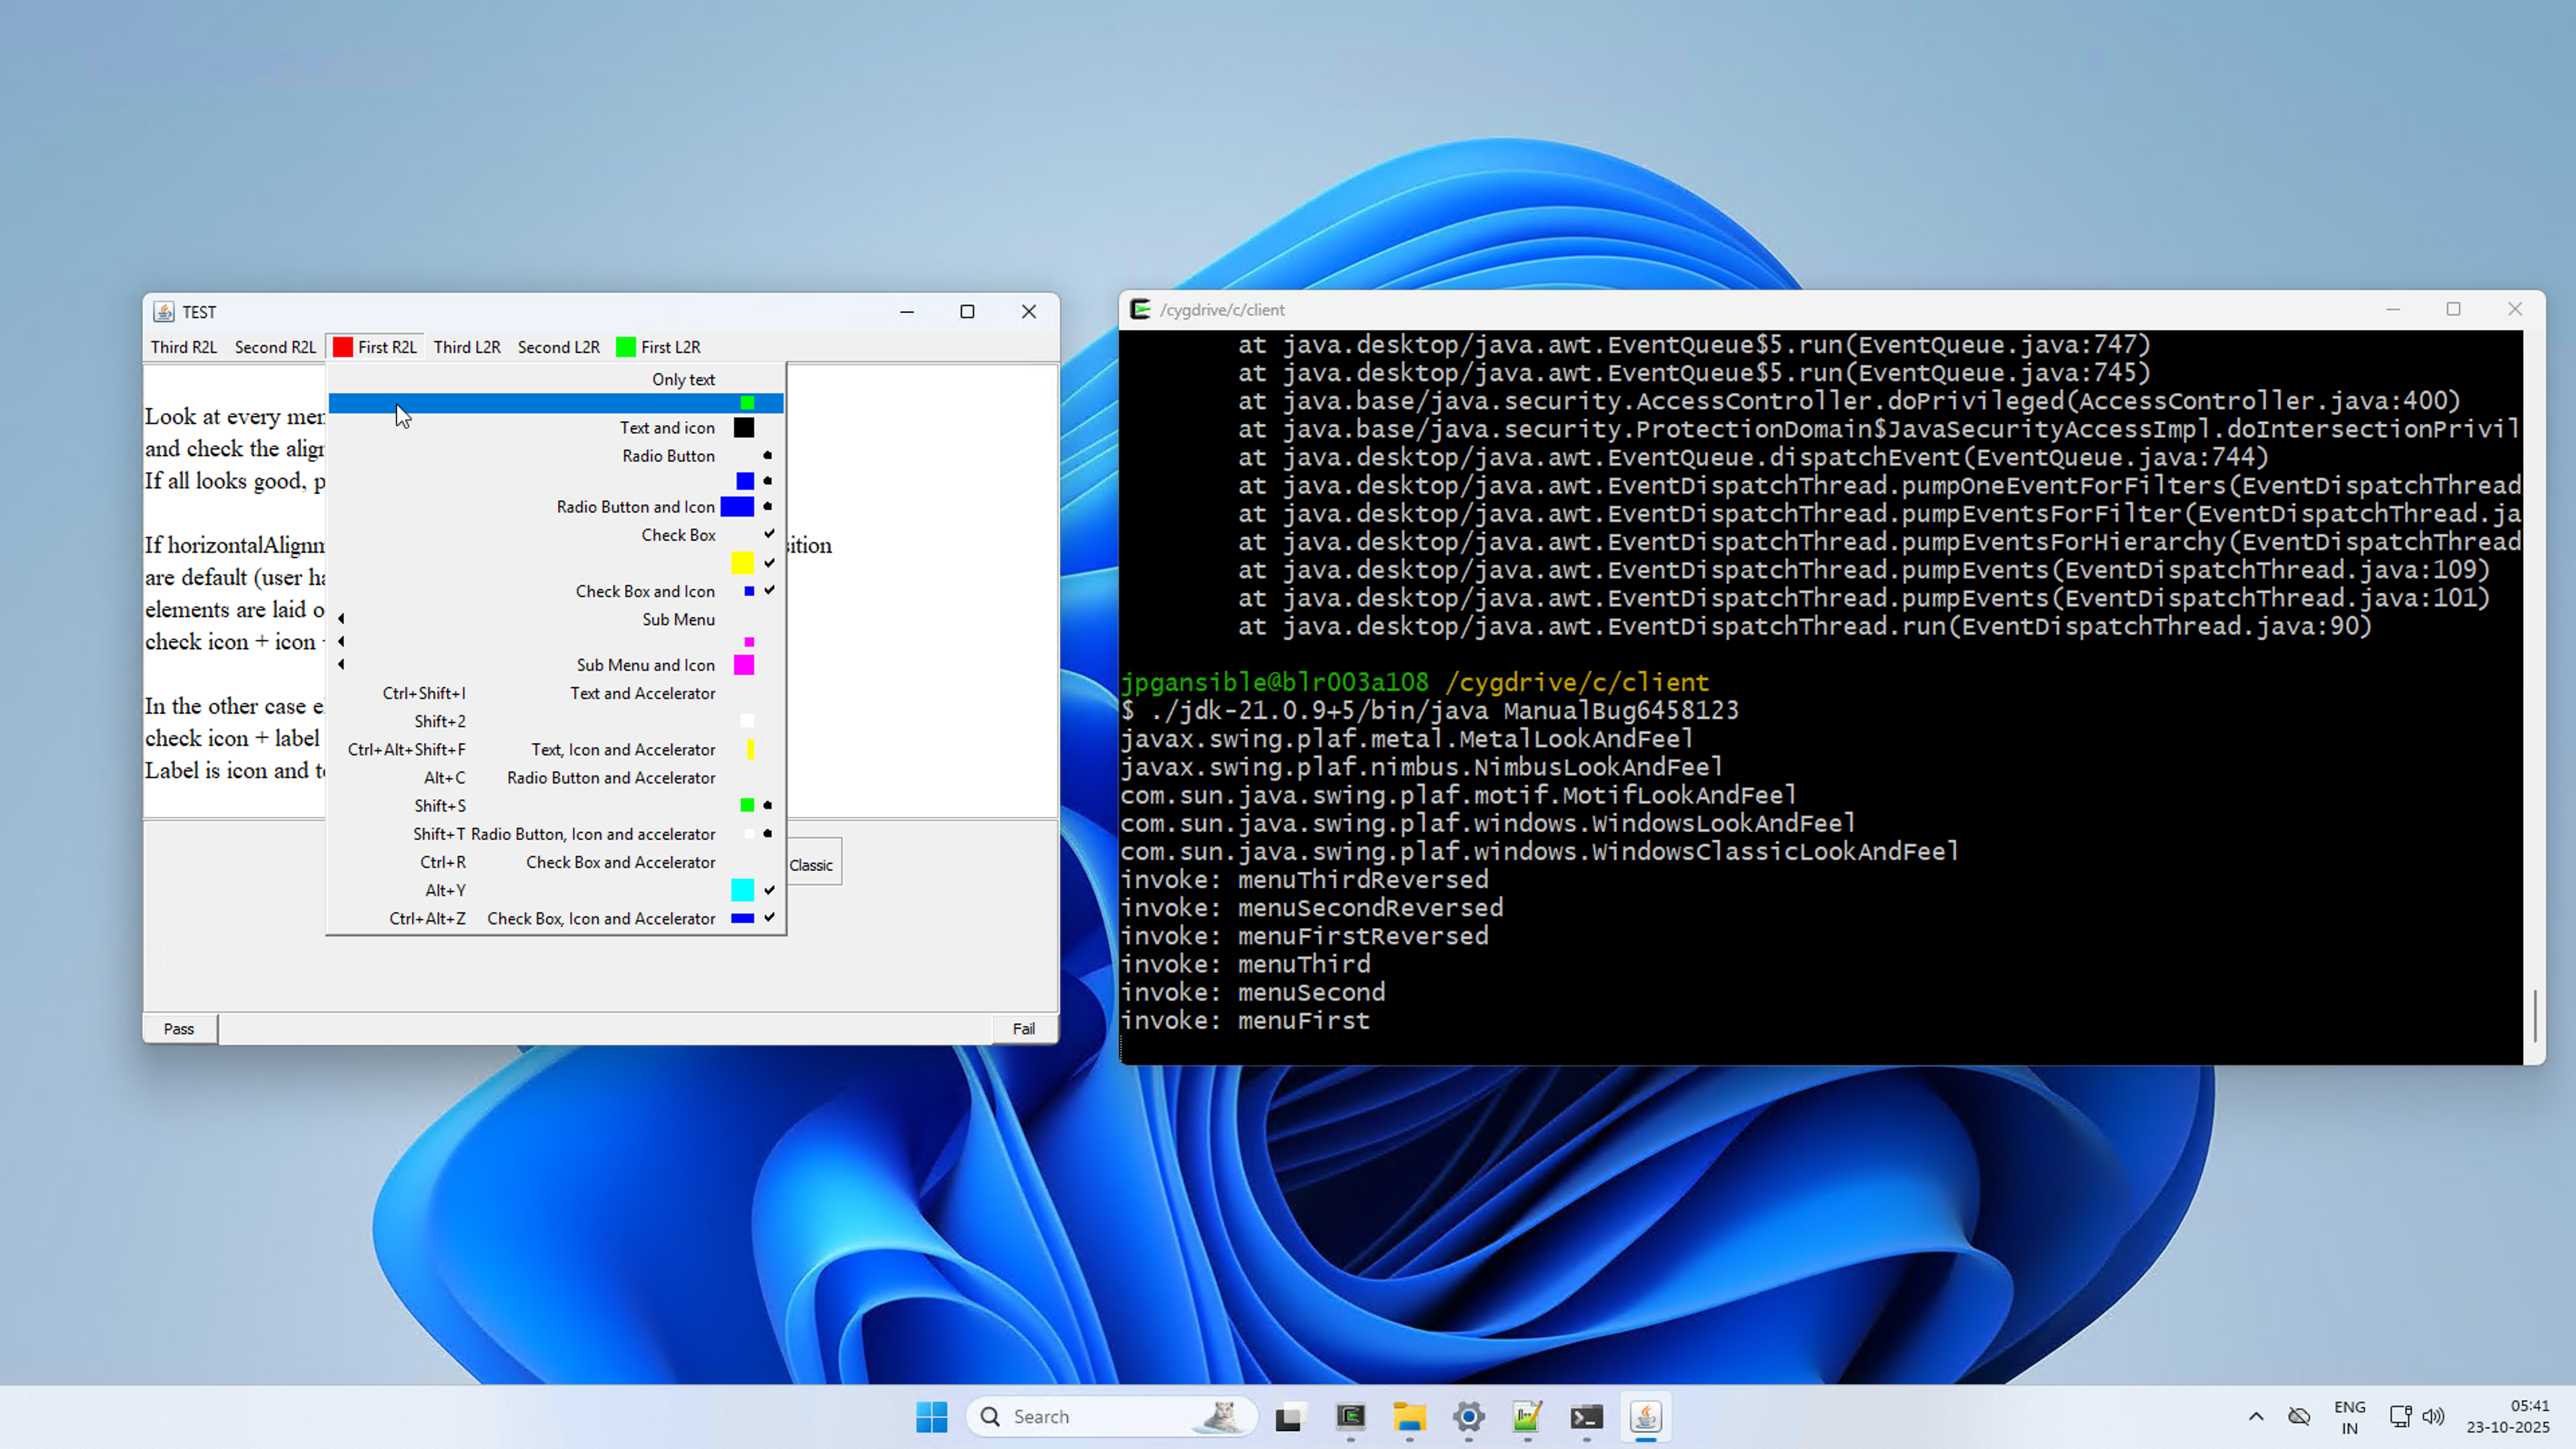
Task: Expand Sub Menu and Icon entry
Action: point(645,665)
